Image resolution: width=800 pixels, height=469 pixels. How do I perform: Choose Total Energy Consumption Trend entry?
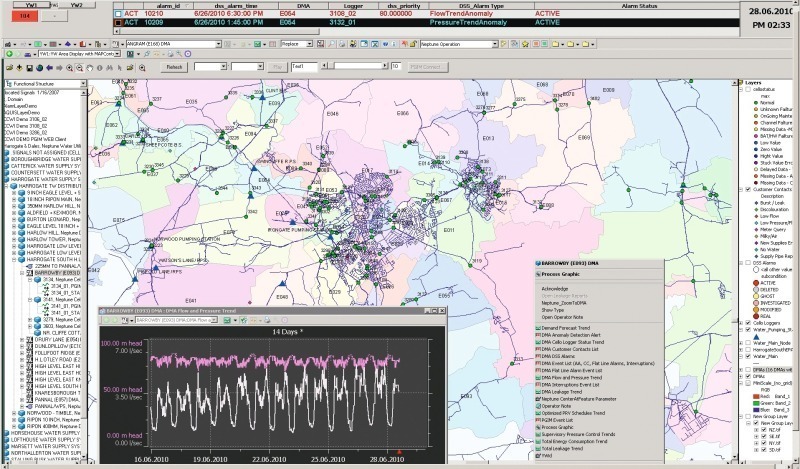(x=574, y=441)
